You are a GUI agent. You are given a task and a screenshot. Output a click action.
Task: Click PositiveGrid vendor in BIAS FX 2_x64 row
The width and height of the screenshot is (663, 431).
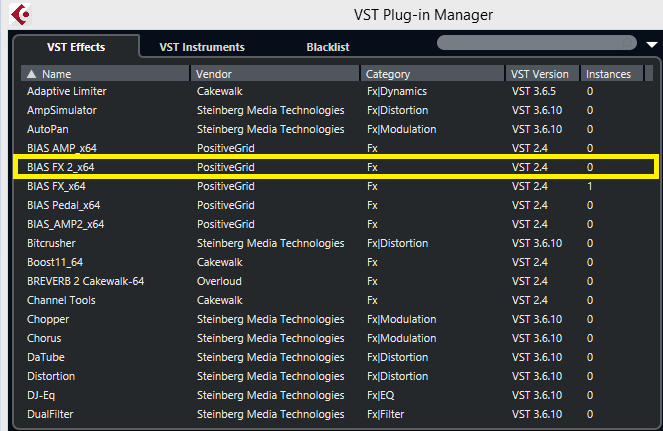pyautogui.click(x=225, y=167)
